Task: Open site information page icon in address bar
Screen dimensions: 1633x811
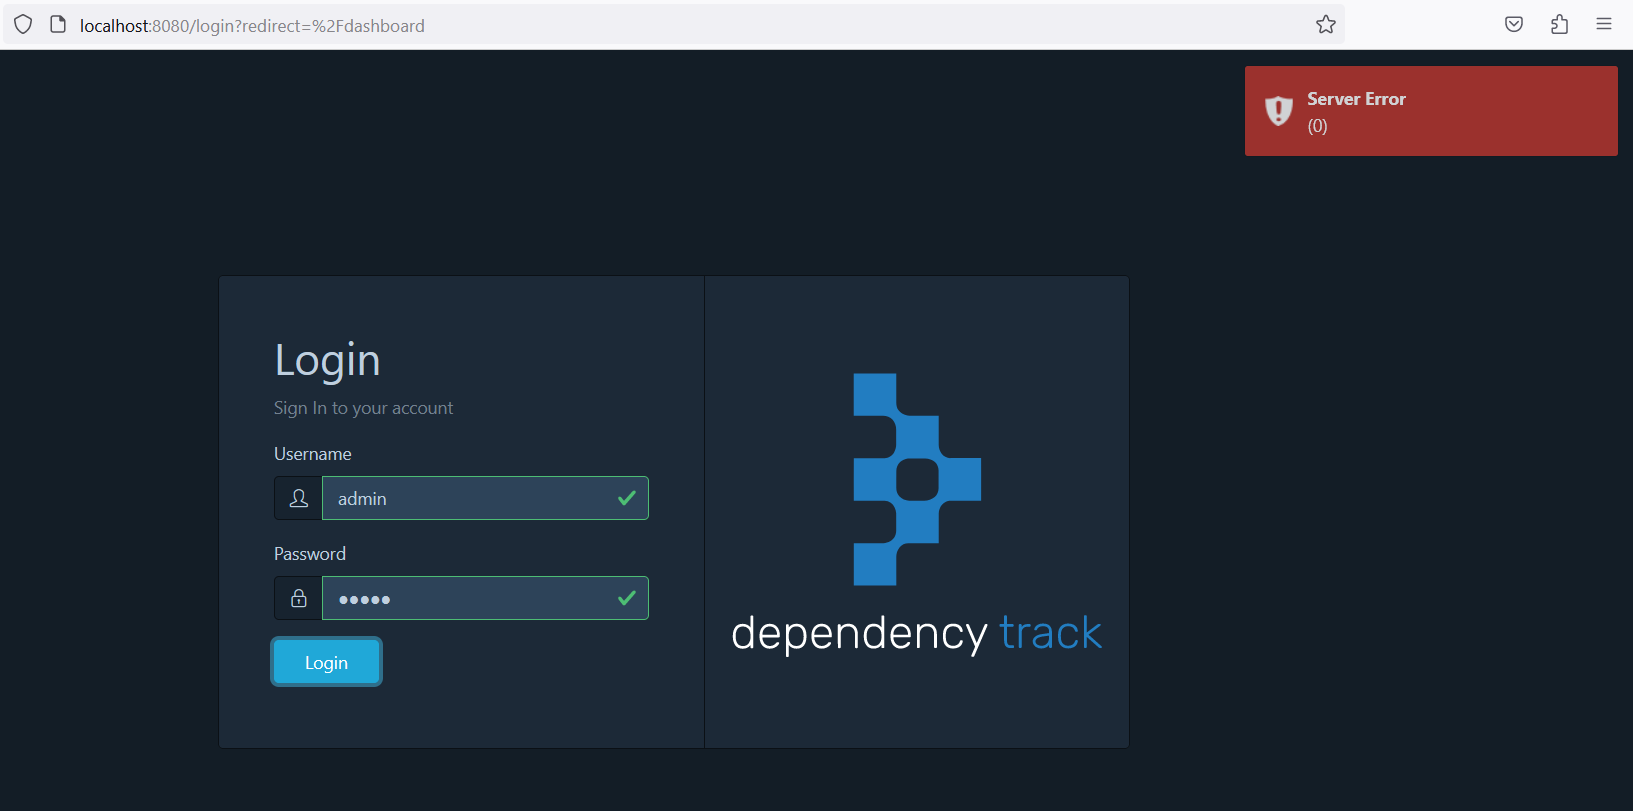Action: click(x=58, y=25)
